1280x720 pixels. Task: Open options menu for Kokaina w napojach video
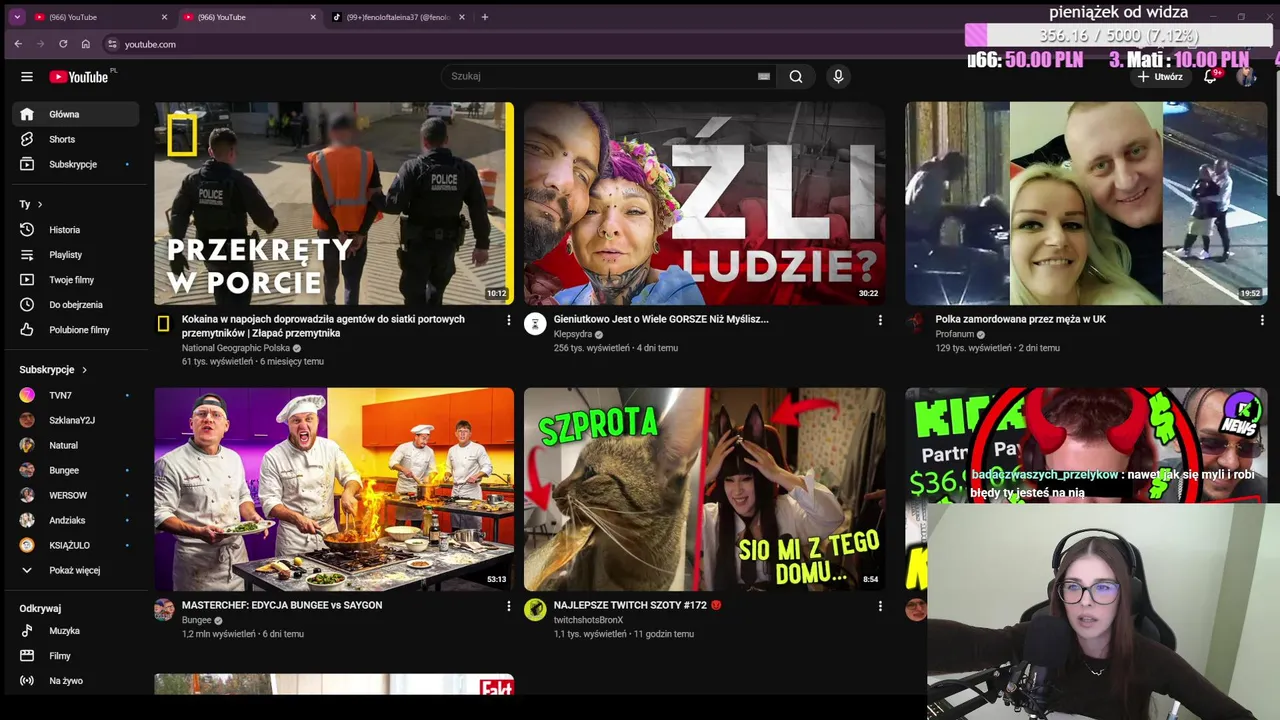pos(508,320)
